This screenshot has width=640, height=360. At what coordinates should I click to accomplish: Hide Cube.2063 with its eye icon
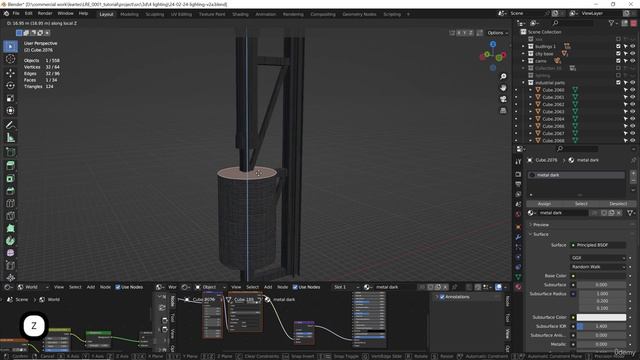tap(633, 111)
